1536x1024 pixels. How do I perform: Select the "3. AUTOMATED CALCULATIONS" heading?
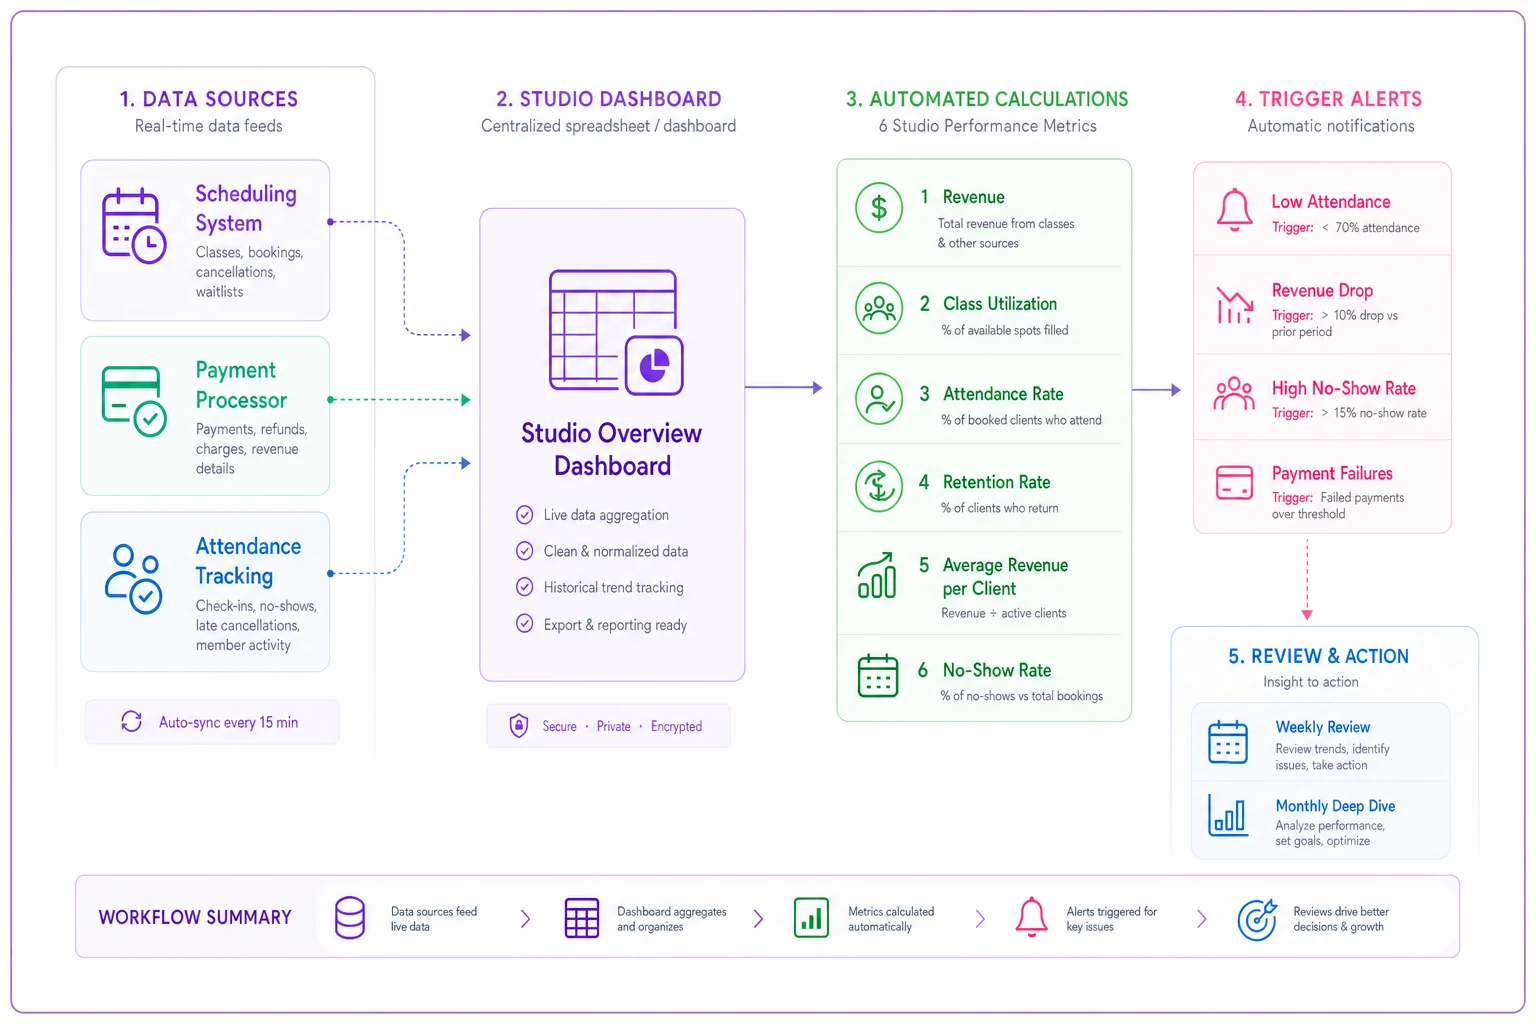coord(987,99)
